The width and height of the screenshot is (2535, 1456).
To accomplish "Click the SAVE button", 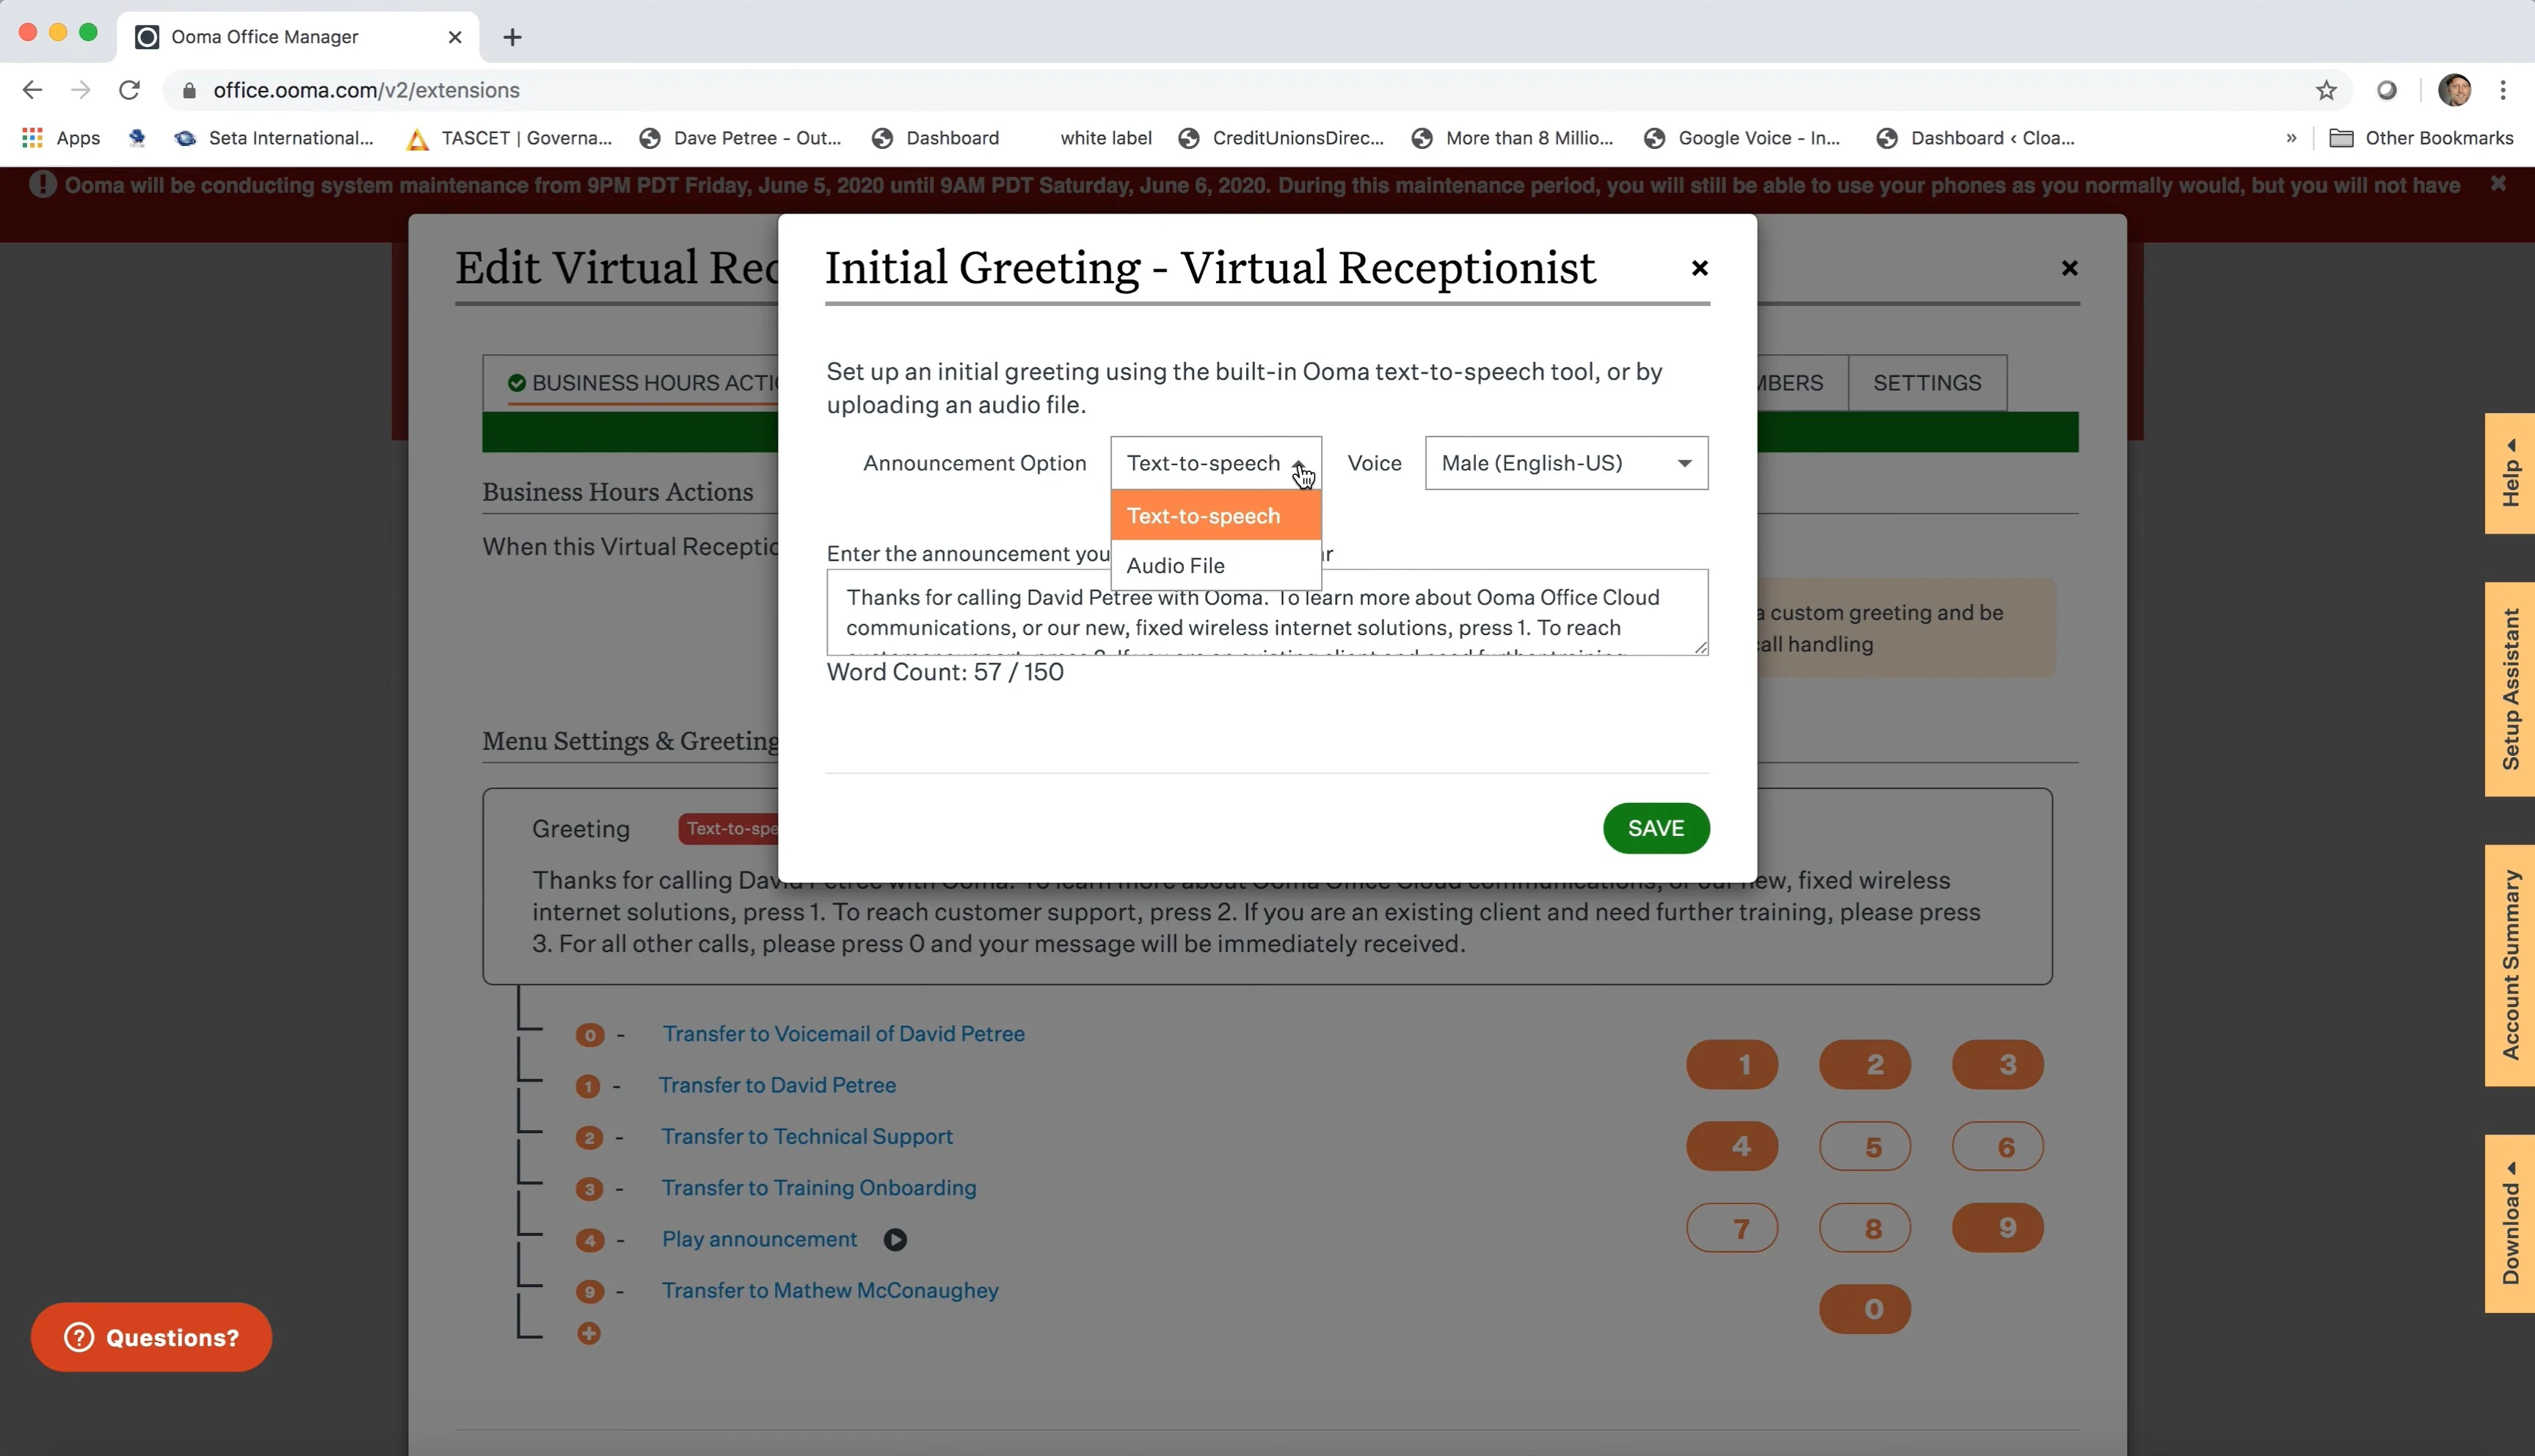I will pos(1656,827).
